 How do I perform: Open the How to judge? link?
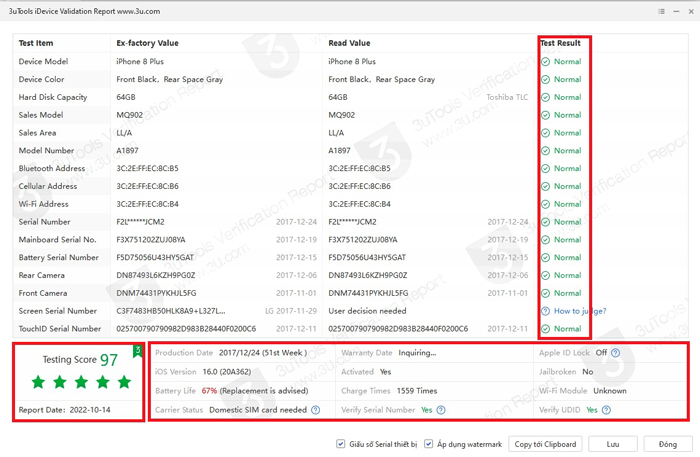coord(580,311)
